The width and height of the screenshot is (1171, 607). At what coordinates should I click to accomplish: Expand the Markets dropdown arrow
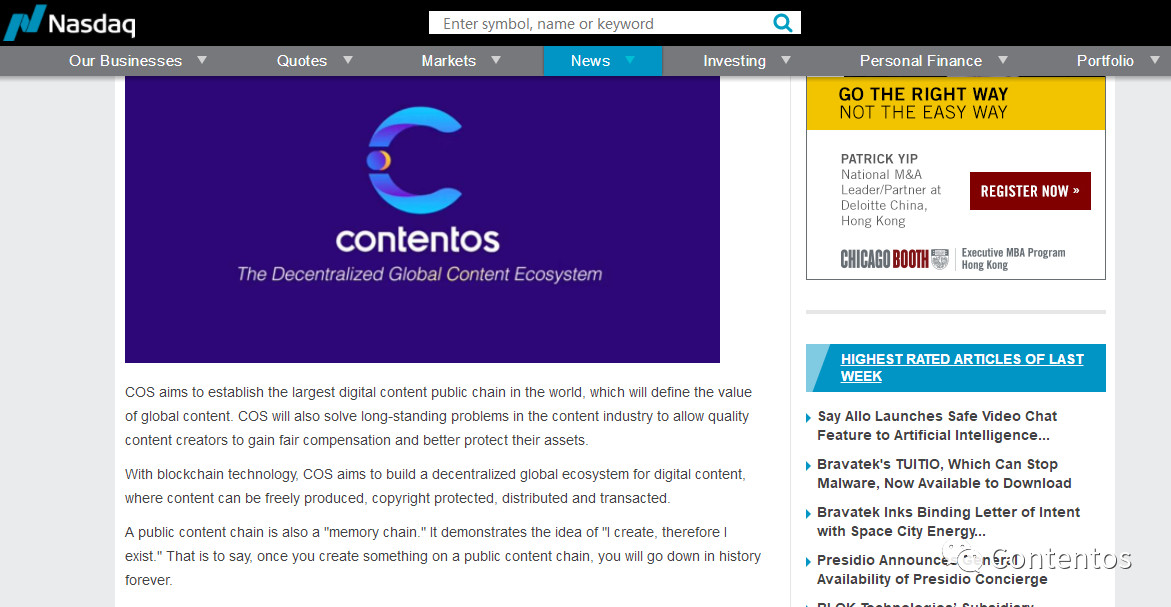coord(496,60)
